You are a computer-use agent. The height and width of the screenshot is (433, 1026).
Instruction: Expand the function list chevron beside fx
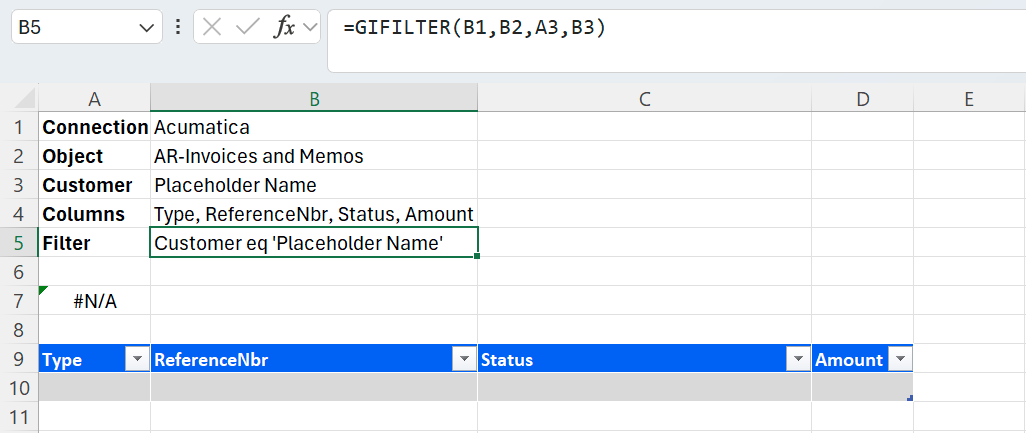(x=309, y=28)
